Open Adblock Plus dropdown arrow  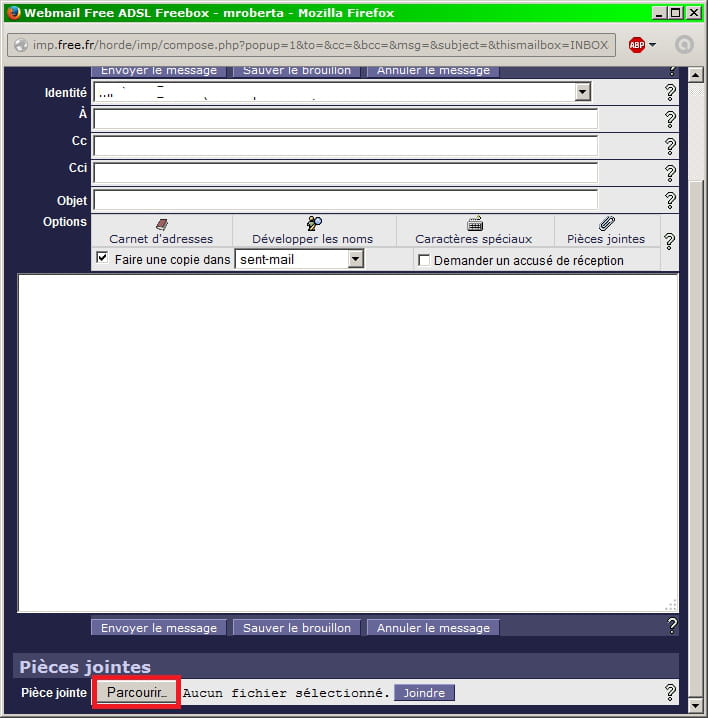[653, 45]
